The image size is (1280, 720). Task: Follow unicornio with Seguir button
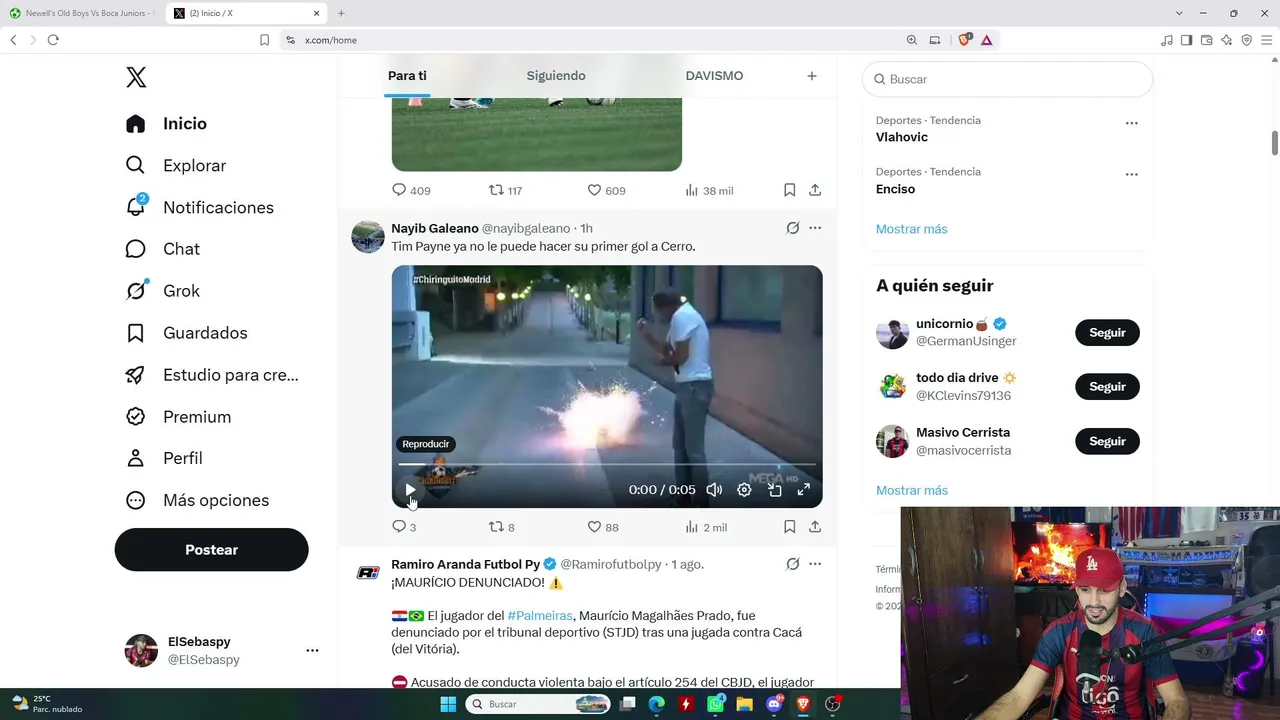(1107, 333)
